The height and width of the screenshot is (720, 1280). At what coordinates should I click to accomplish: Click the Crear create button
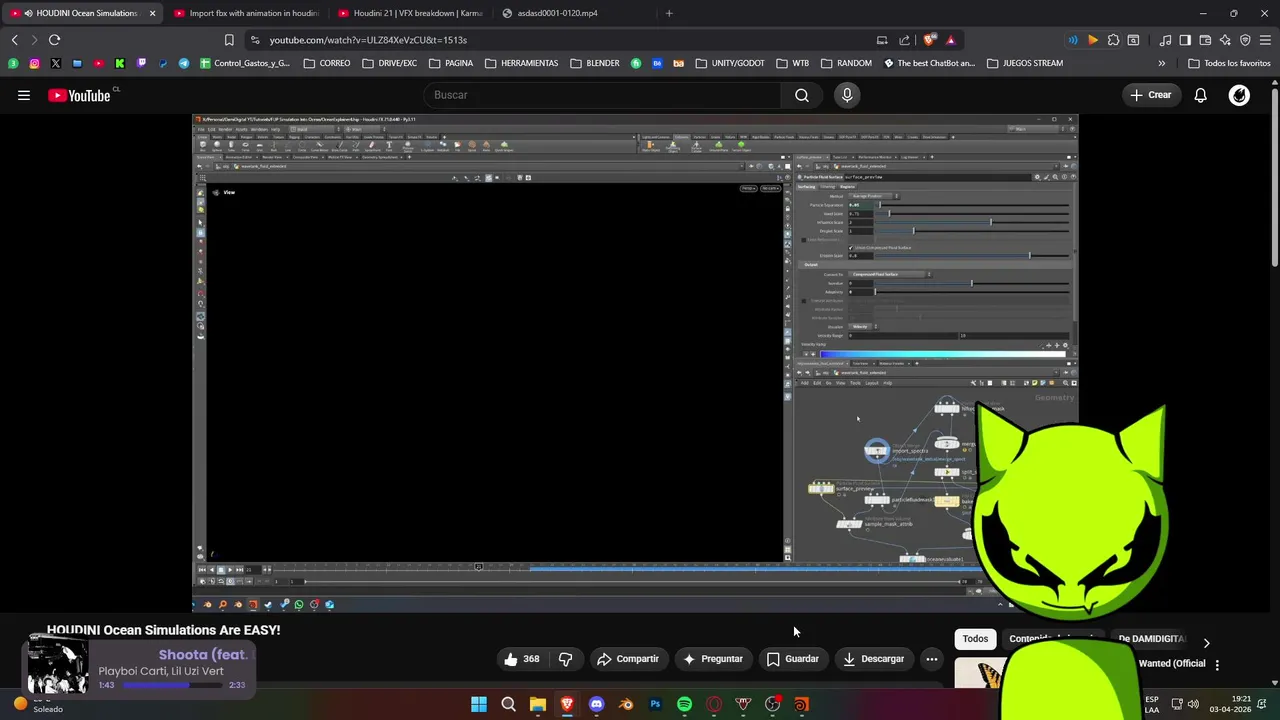[x=1150, y=95]
